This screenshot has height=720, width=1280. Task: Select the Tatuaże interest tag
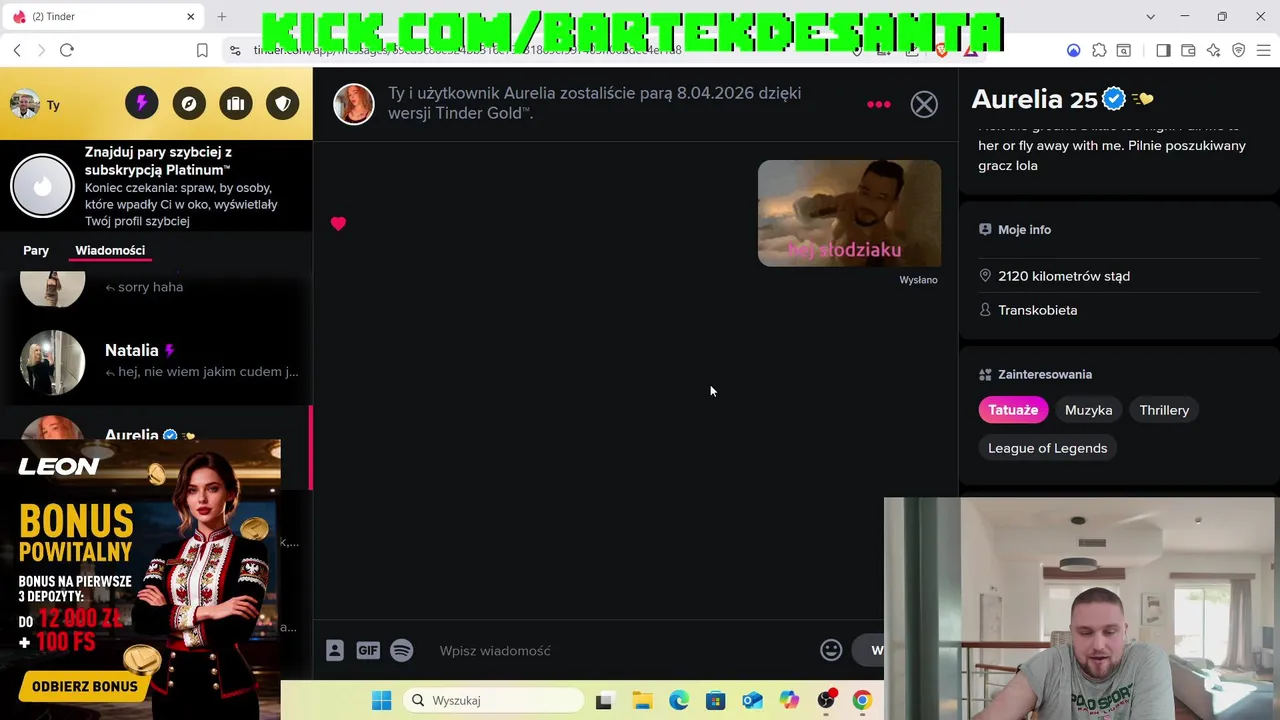[1013, 410]
